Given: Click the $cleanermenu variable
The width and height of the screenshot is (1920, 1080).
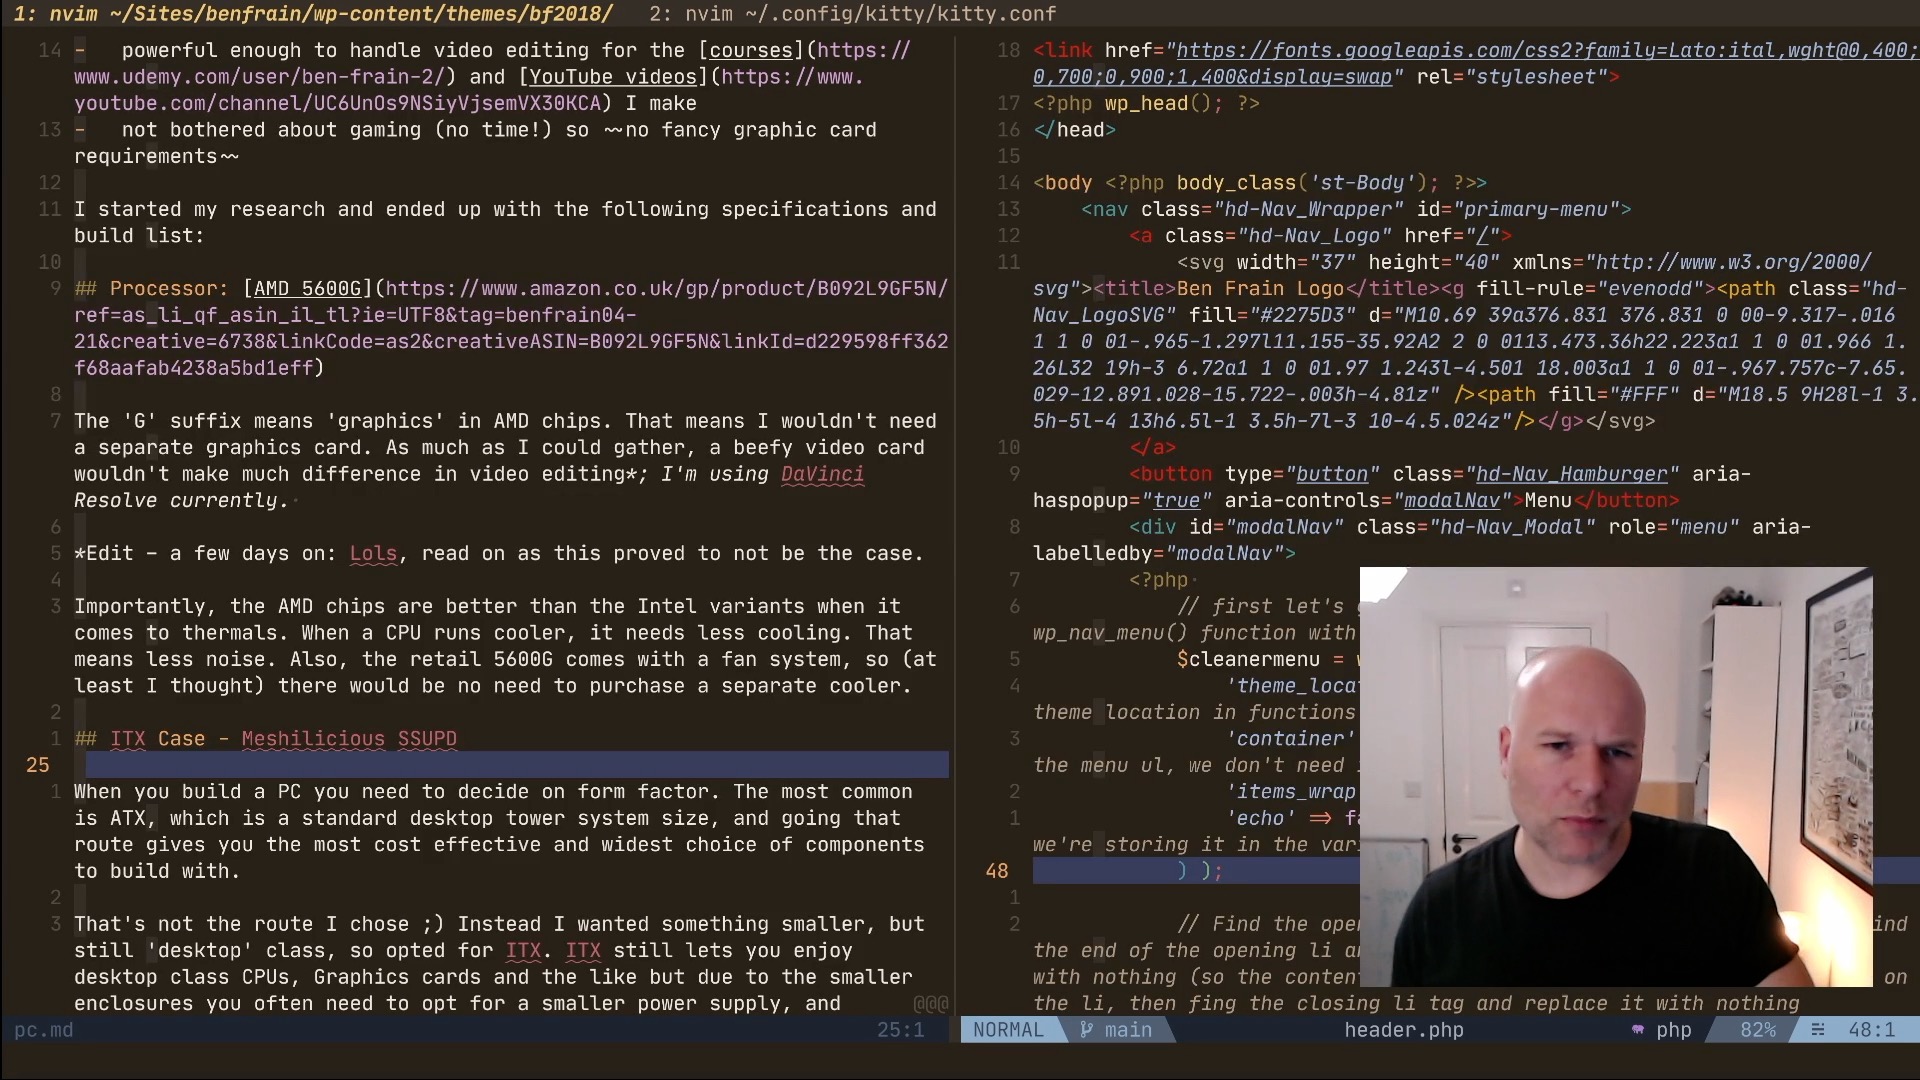Looking at the screenshot, I should [1248, 660].
